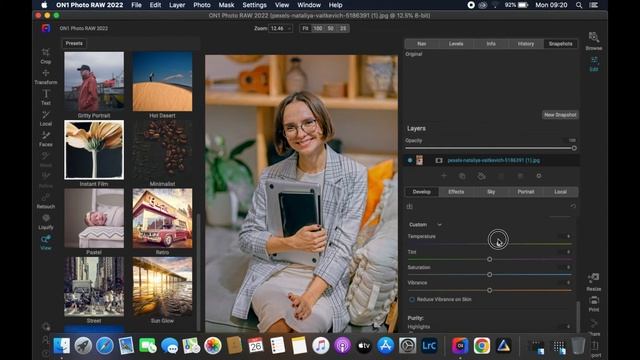Click the duplicate layer icon
640x360 pixels.
pos(462,176)
